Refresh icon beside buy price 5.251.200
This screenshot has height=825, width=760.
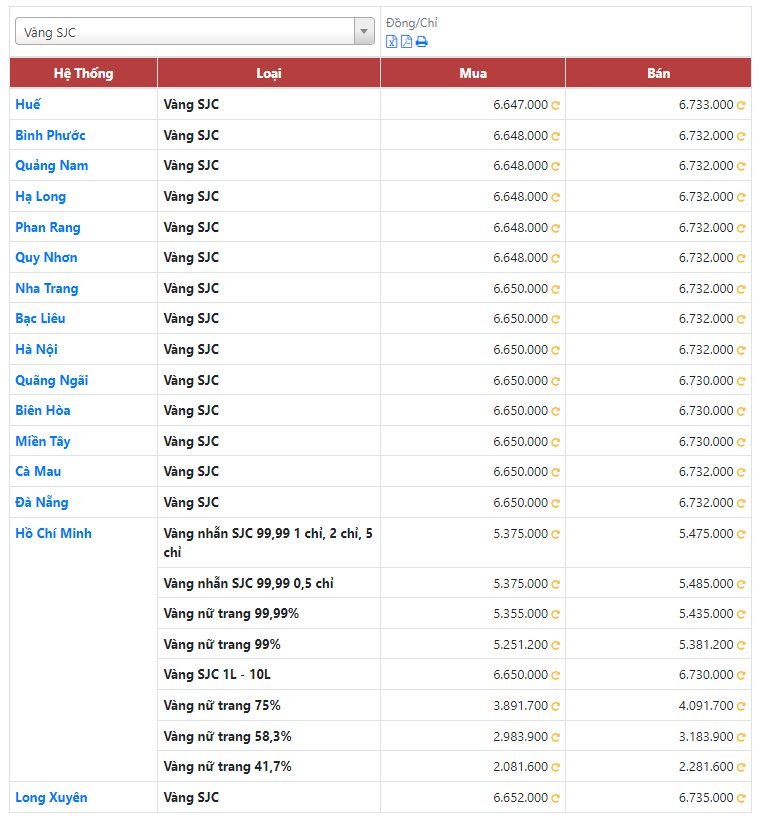(555, 646)
